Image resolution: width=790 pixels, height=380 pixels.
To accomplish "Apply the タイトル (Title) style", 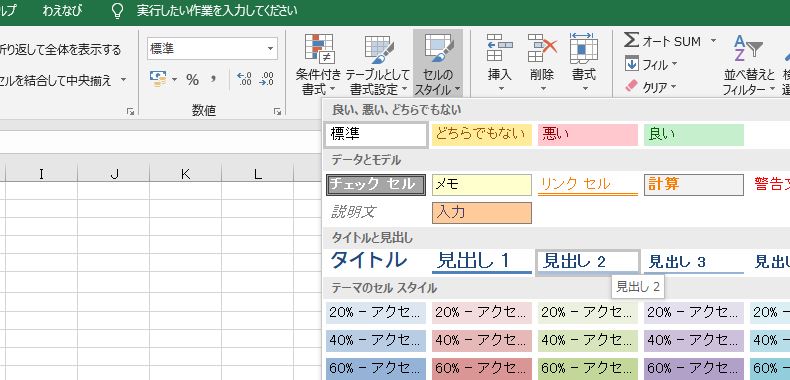I will click(376, 262).
